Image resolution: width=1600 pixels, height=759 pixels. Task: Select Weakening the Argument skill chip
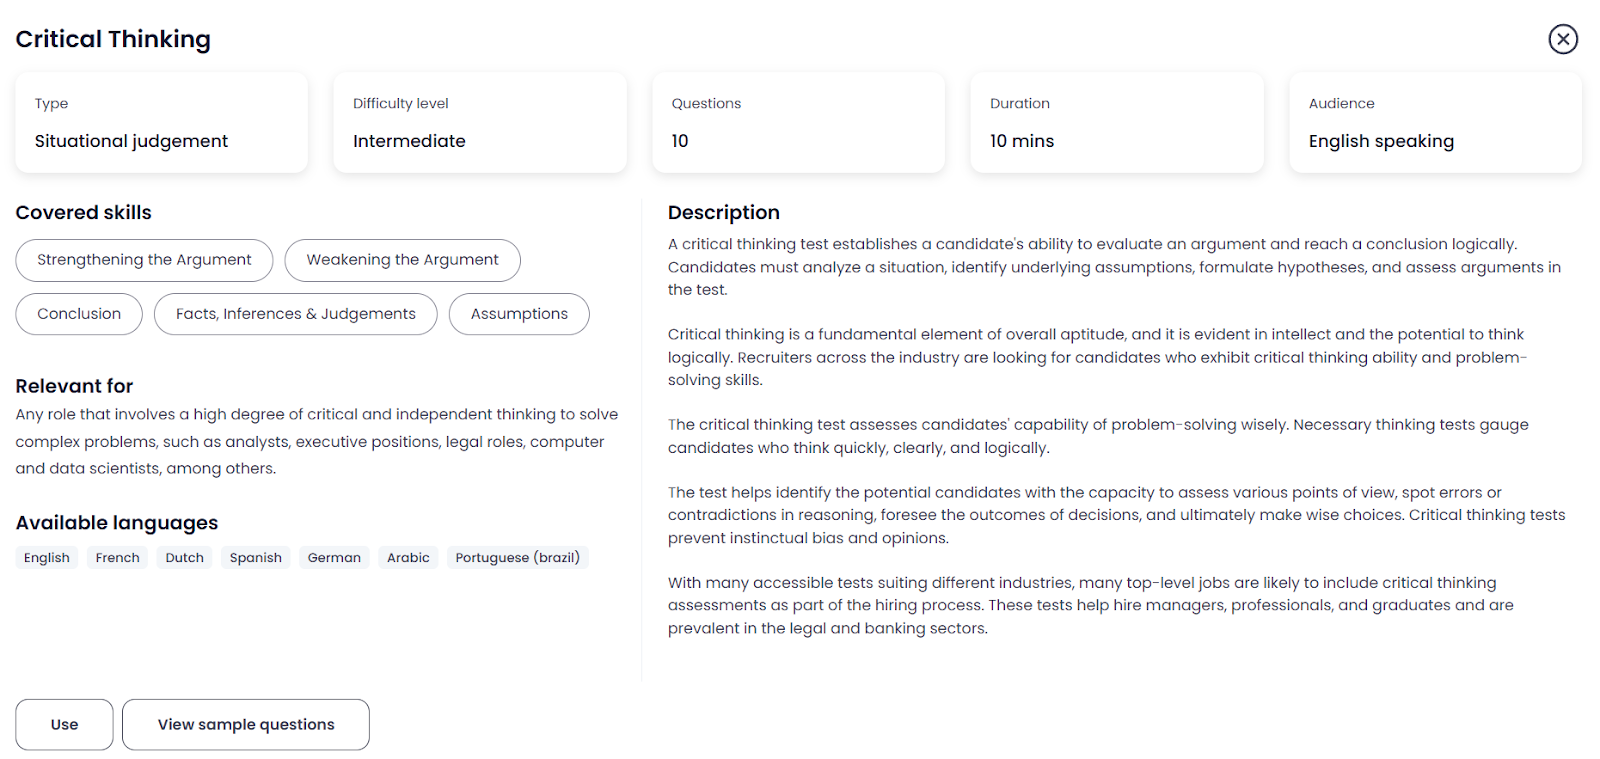pos(402,260)
